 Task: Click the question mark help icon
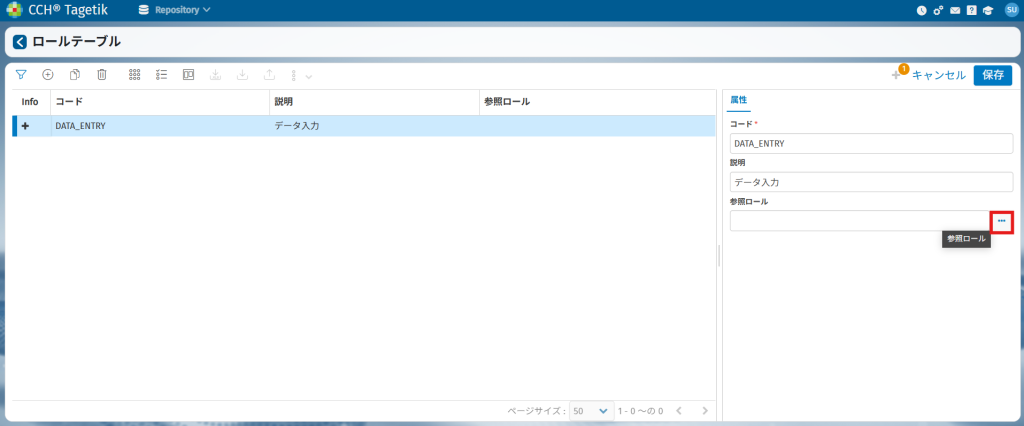click(x=971, y=10)
